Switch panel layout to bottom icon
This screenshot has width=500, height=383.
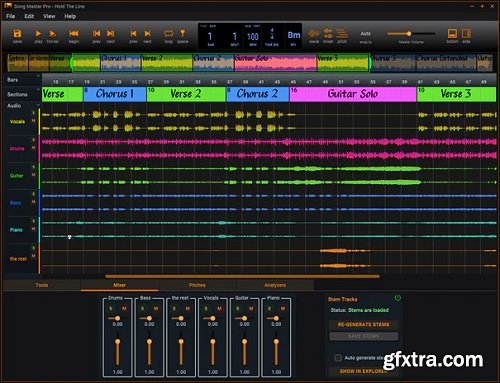452,34
